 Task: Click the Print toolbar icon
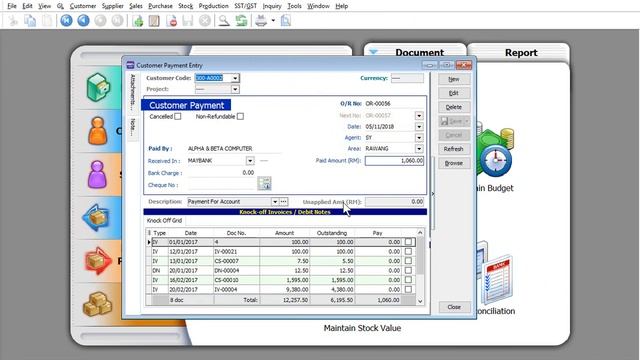261,20
